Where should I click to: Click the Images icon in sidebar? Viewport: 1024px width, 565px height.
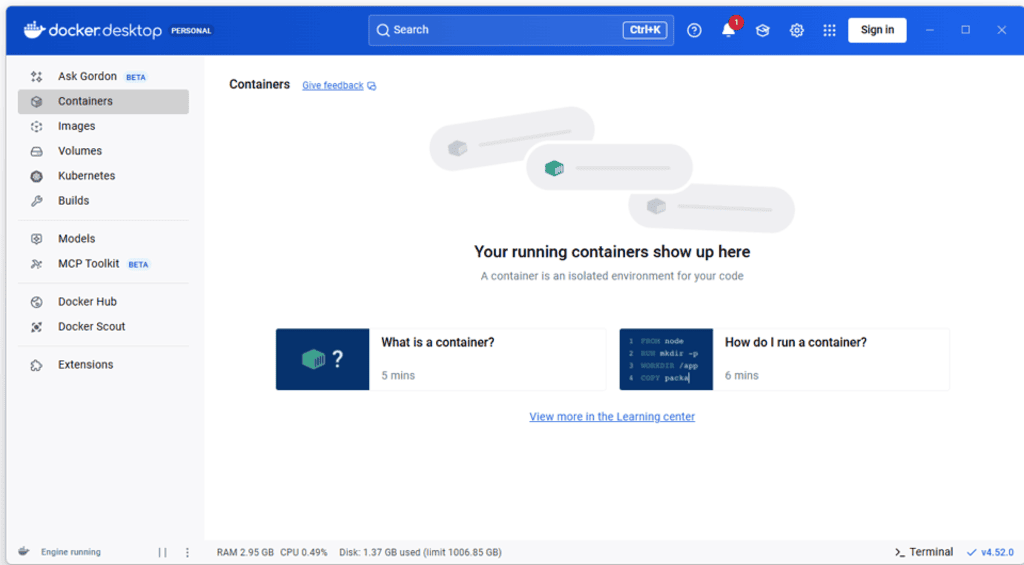tap(37, 126)
